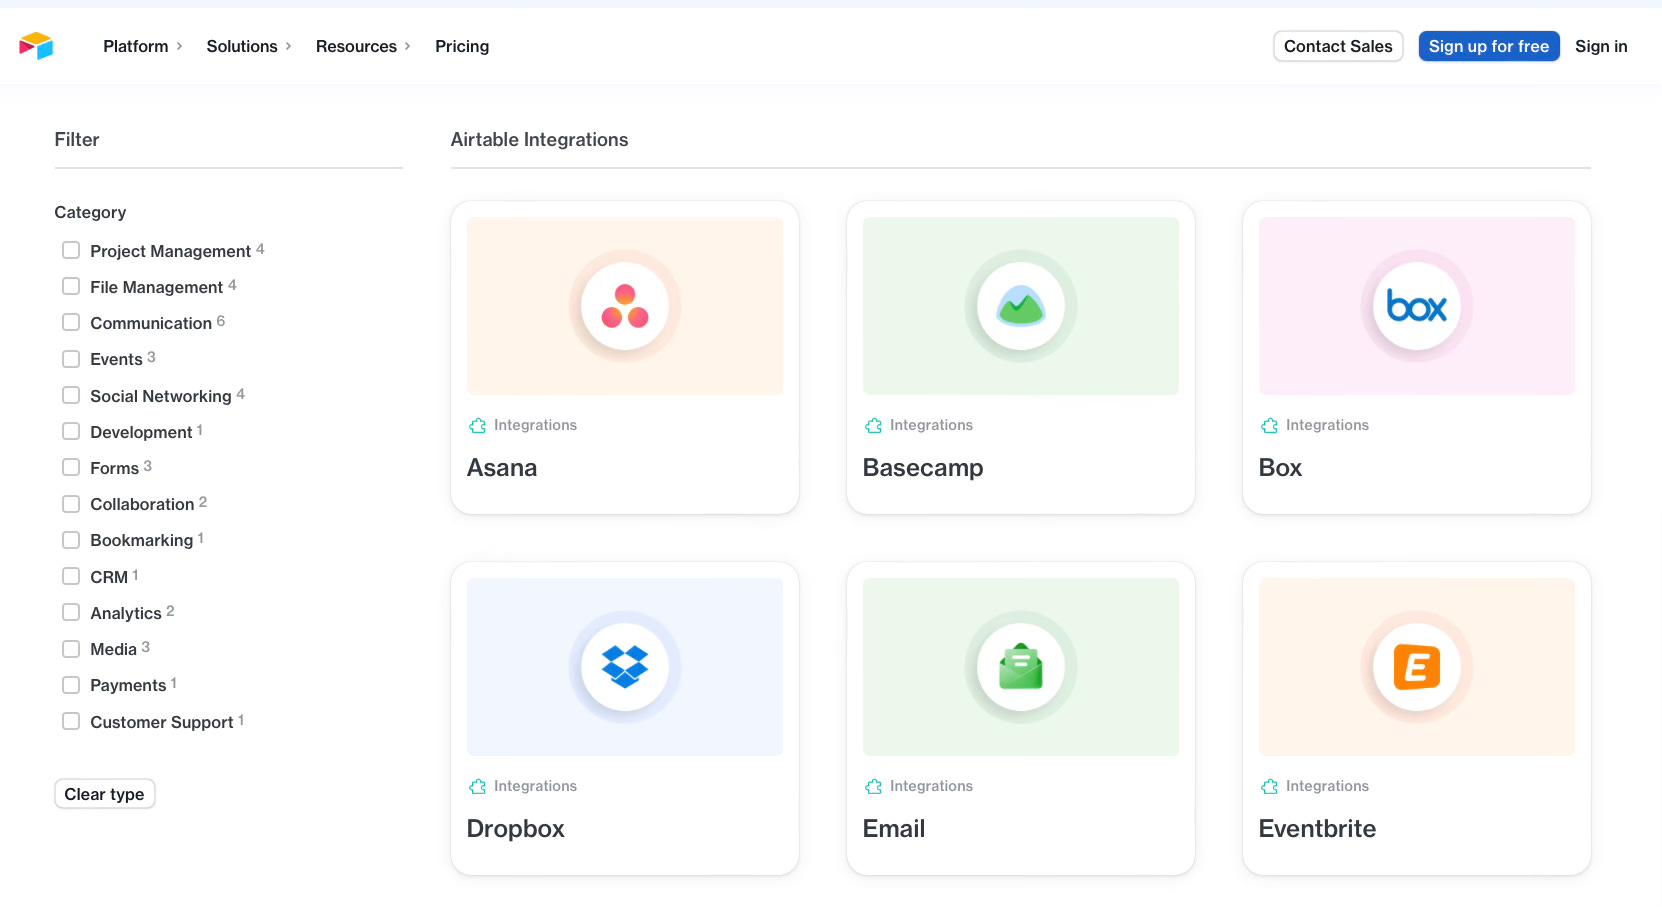1662x907 pixels.
Task: Click the green Email envelope icon
Action: [x=1021, y=666]
